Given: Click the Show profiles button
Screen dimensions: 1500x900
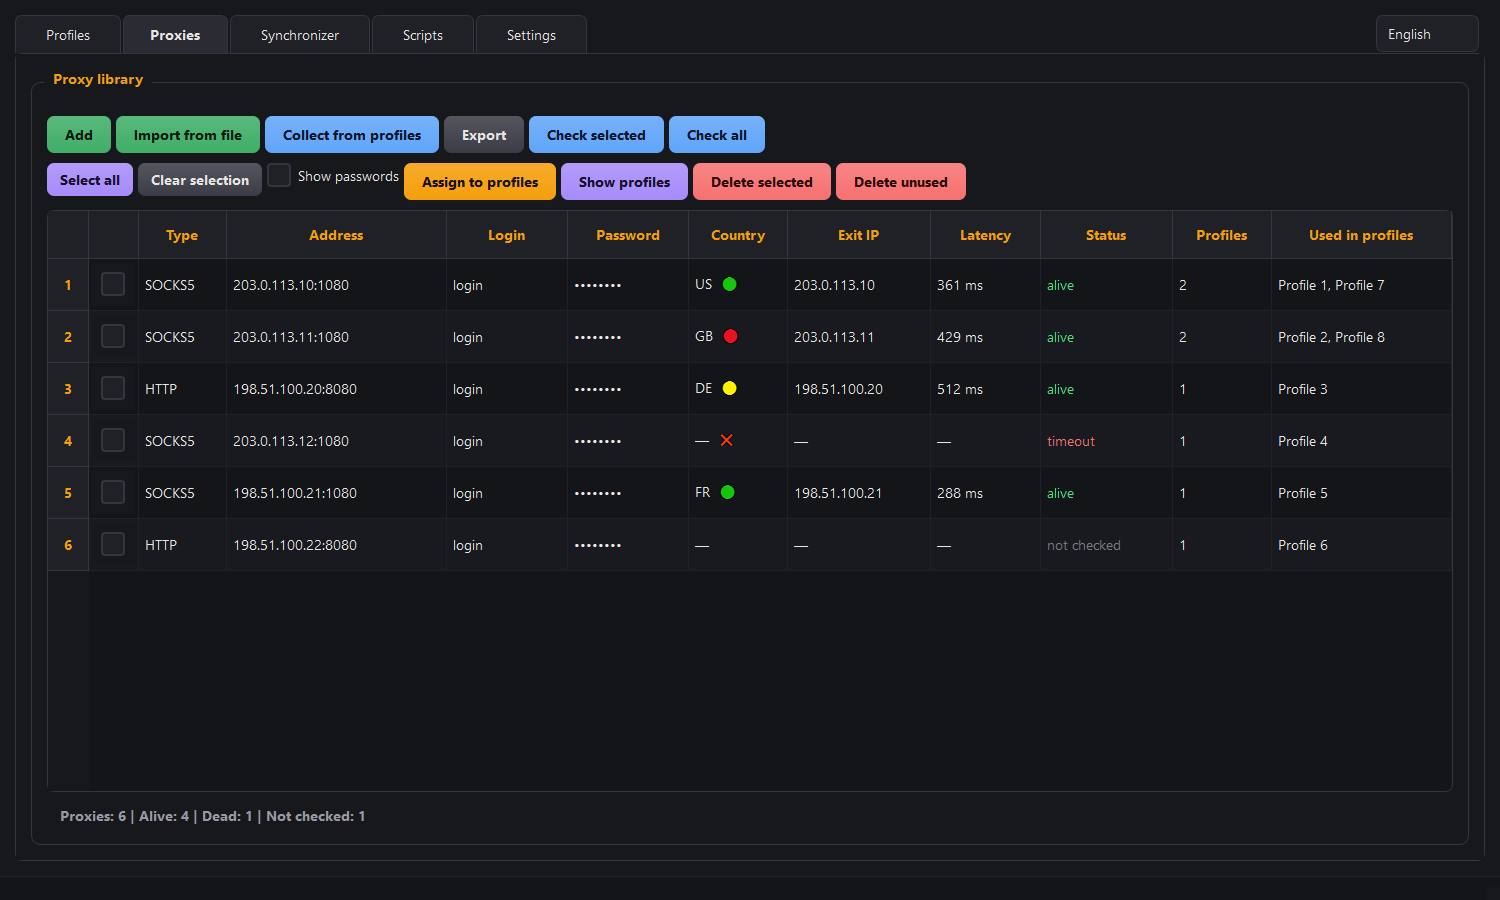Looking at the screenshot, I should [x=624, y=182].
